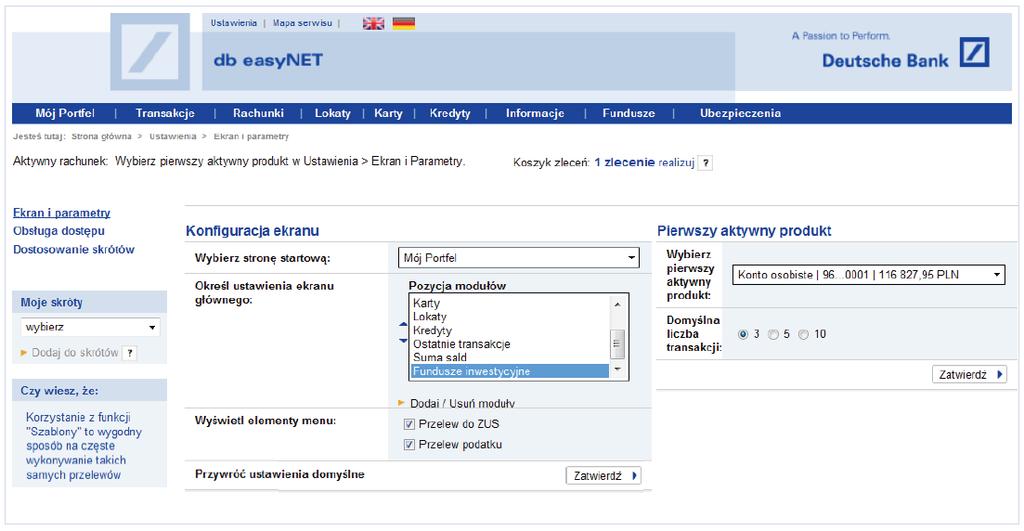Open Karty menu in navigation bar
This screenshot has width=1024, height=531.
click(388, 113)
